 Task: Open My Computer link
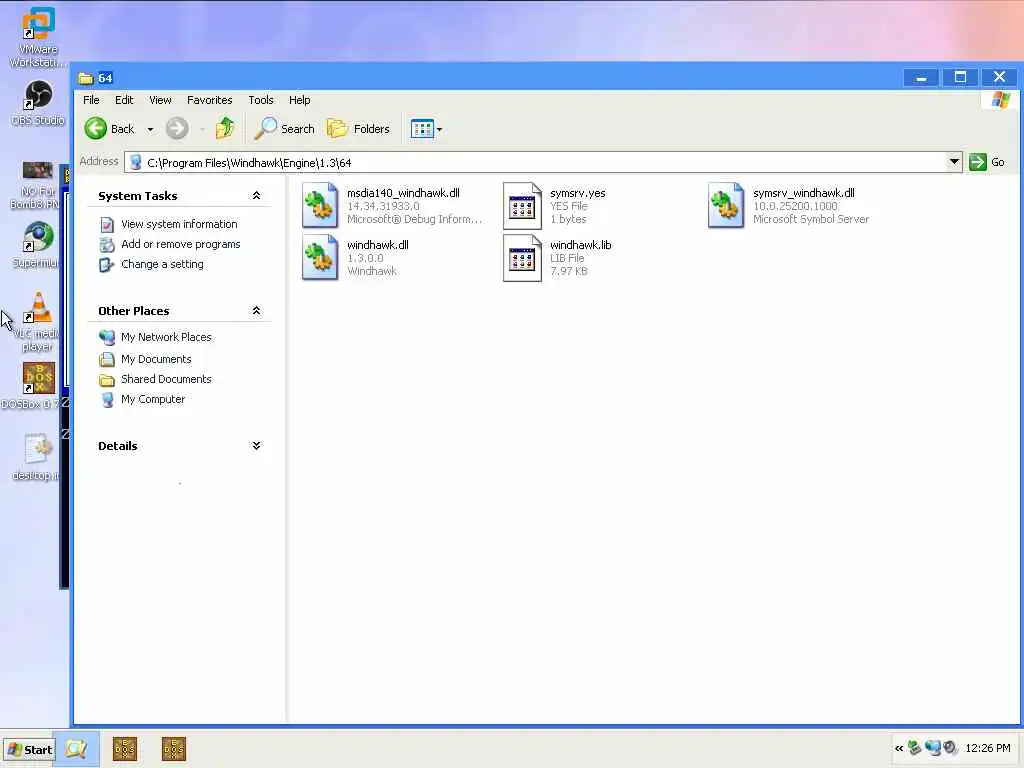click(x=153, y=399)
